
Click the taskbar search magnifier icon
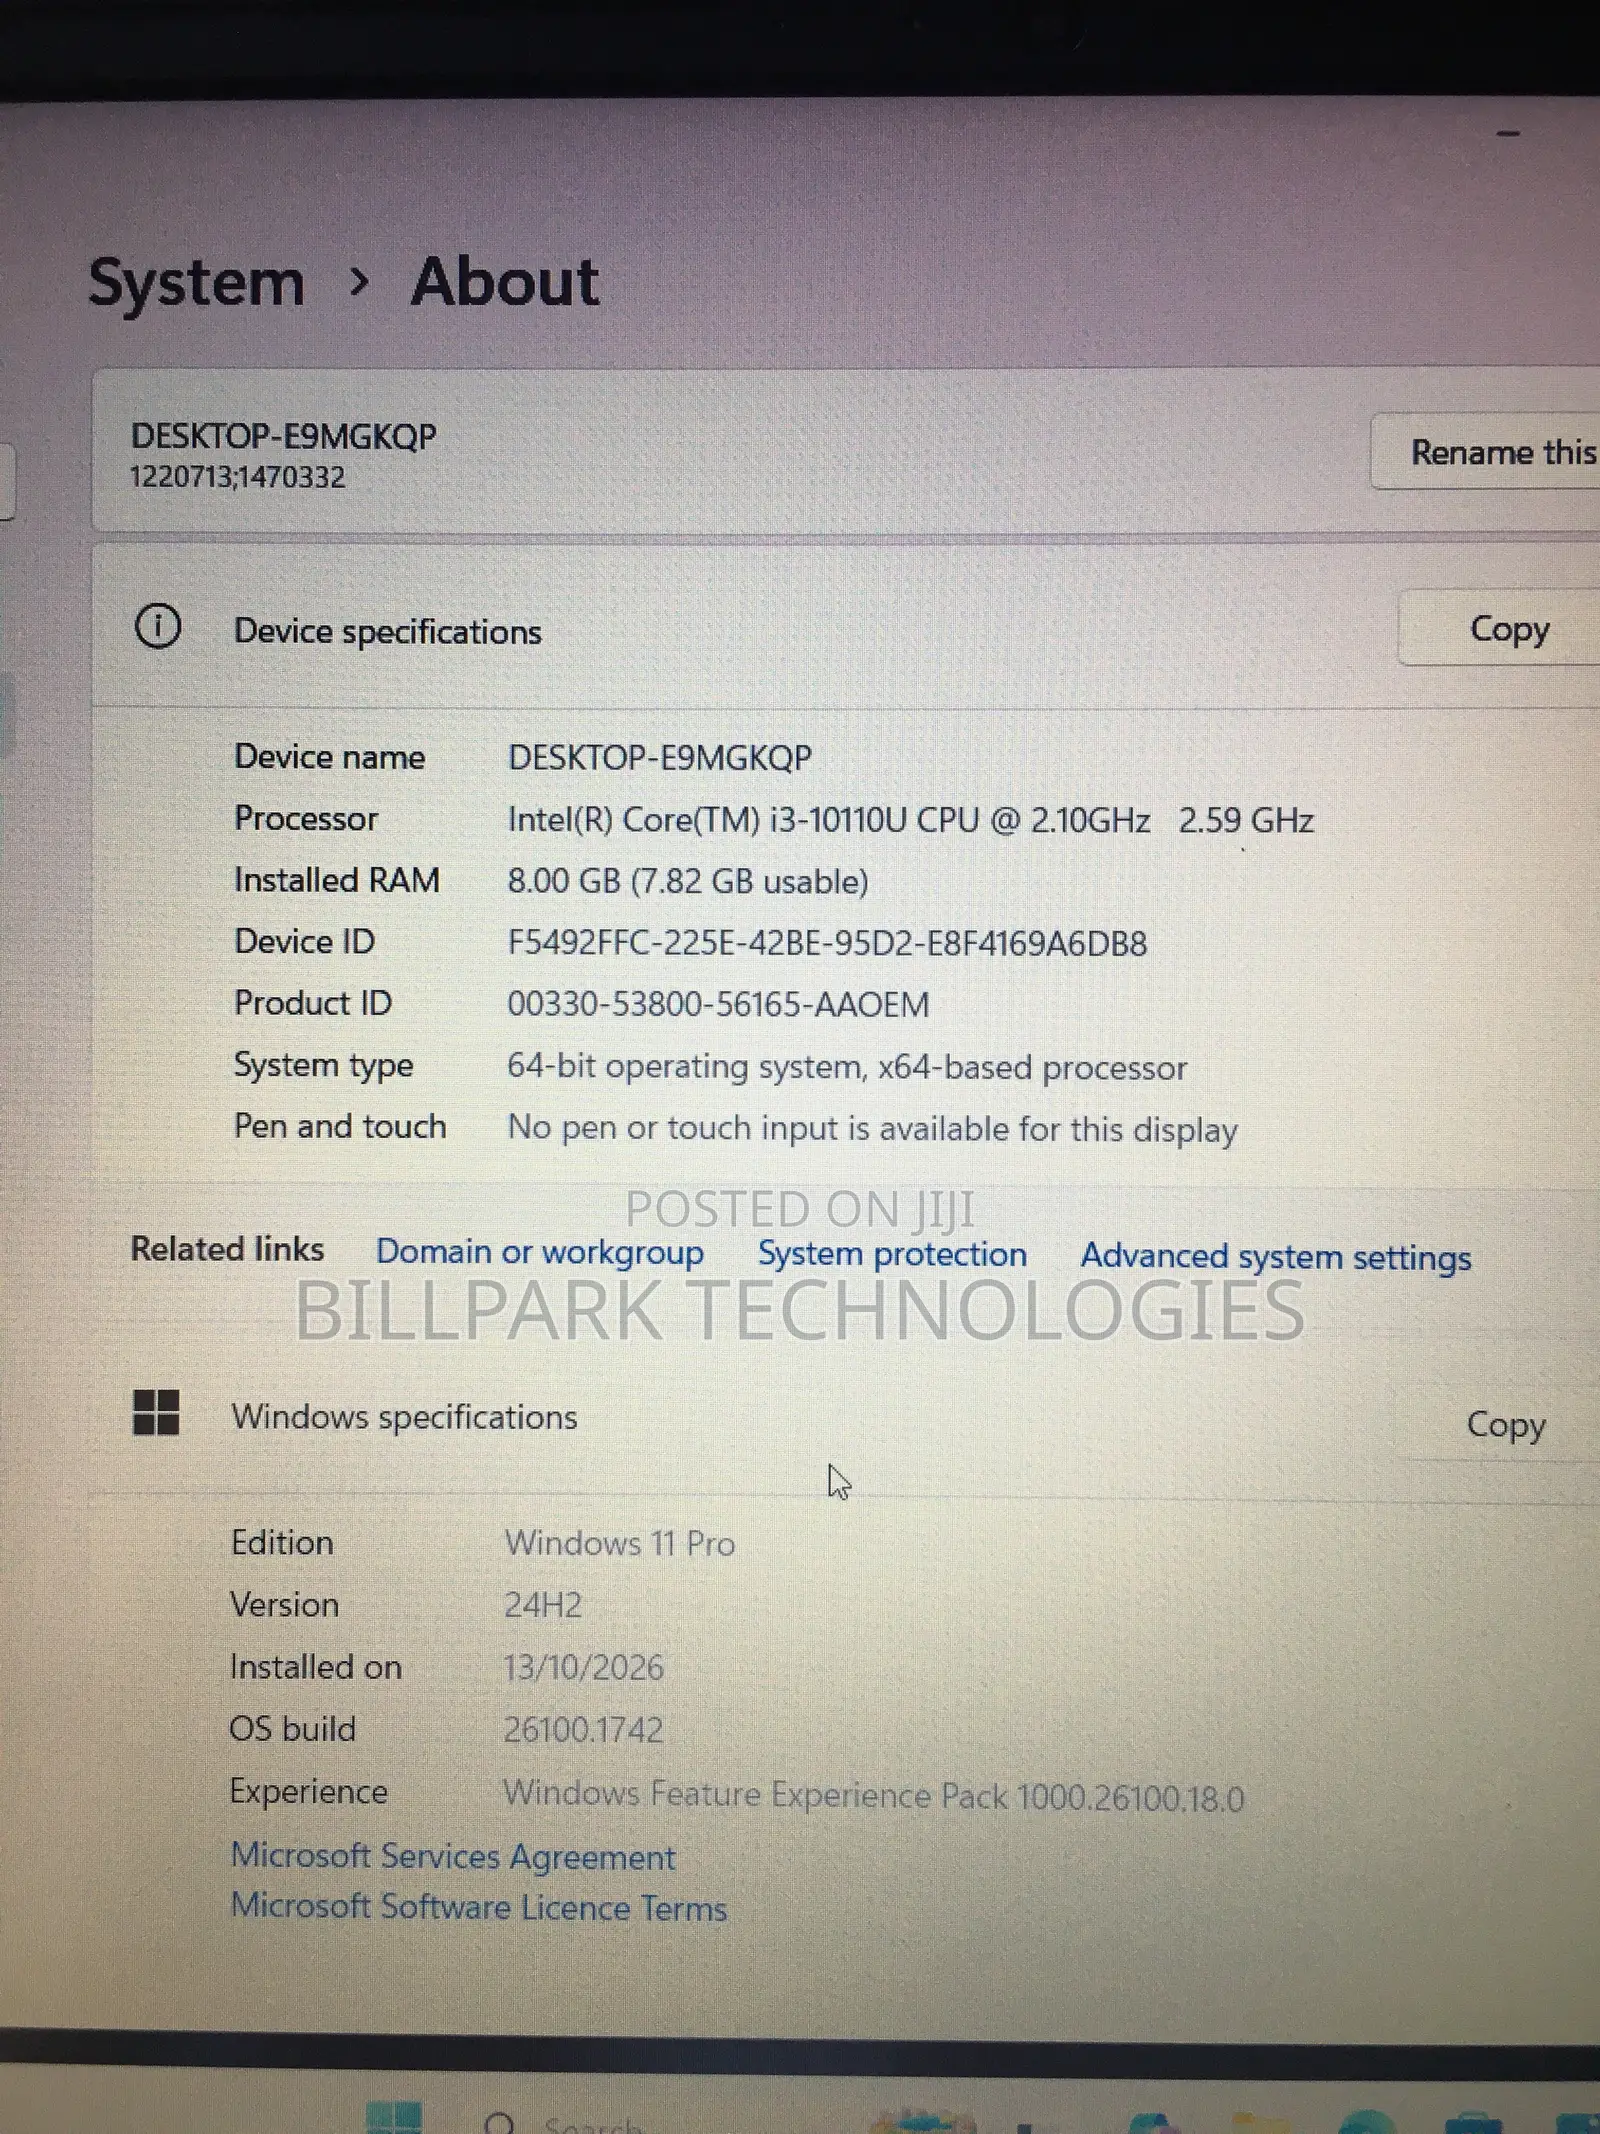pos(499,2122)
